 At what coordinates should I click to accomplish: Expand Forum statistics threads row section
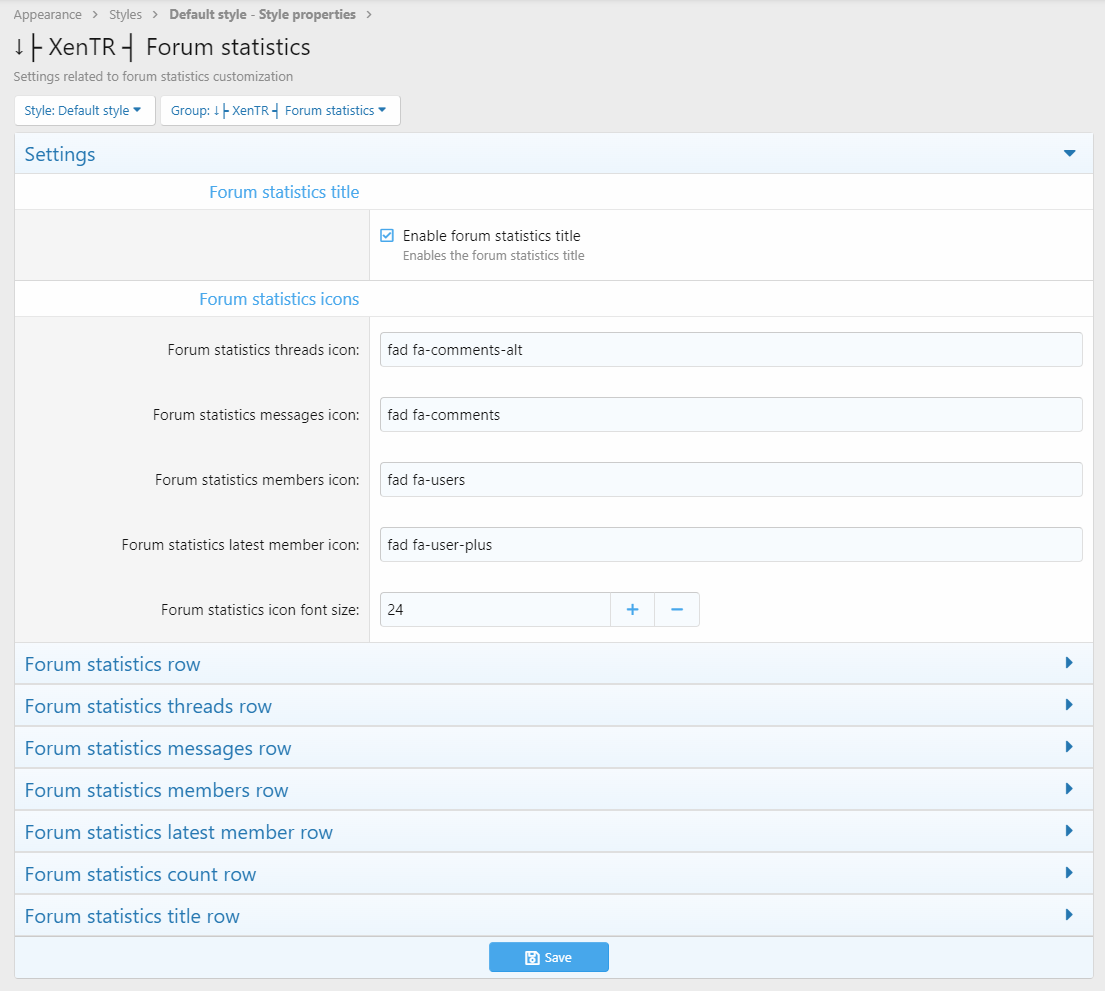pos(1069,705)
